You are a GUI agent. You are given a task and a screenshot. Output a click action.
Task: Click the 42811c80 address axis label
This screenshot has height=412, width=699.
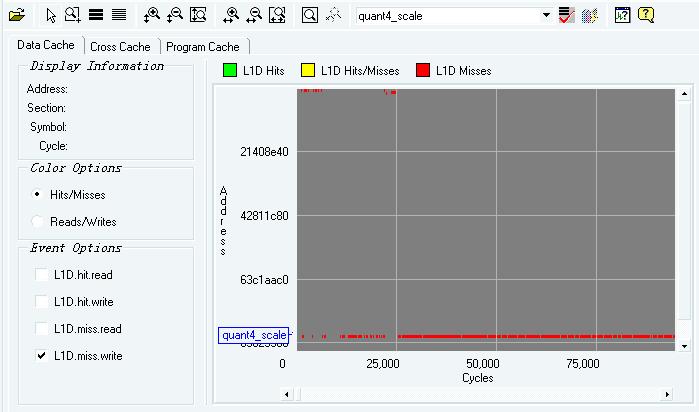264,216
